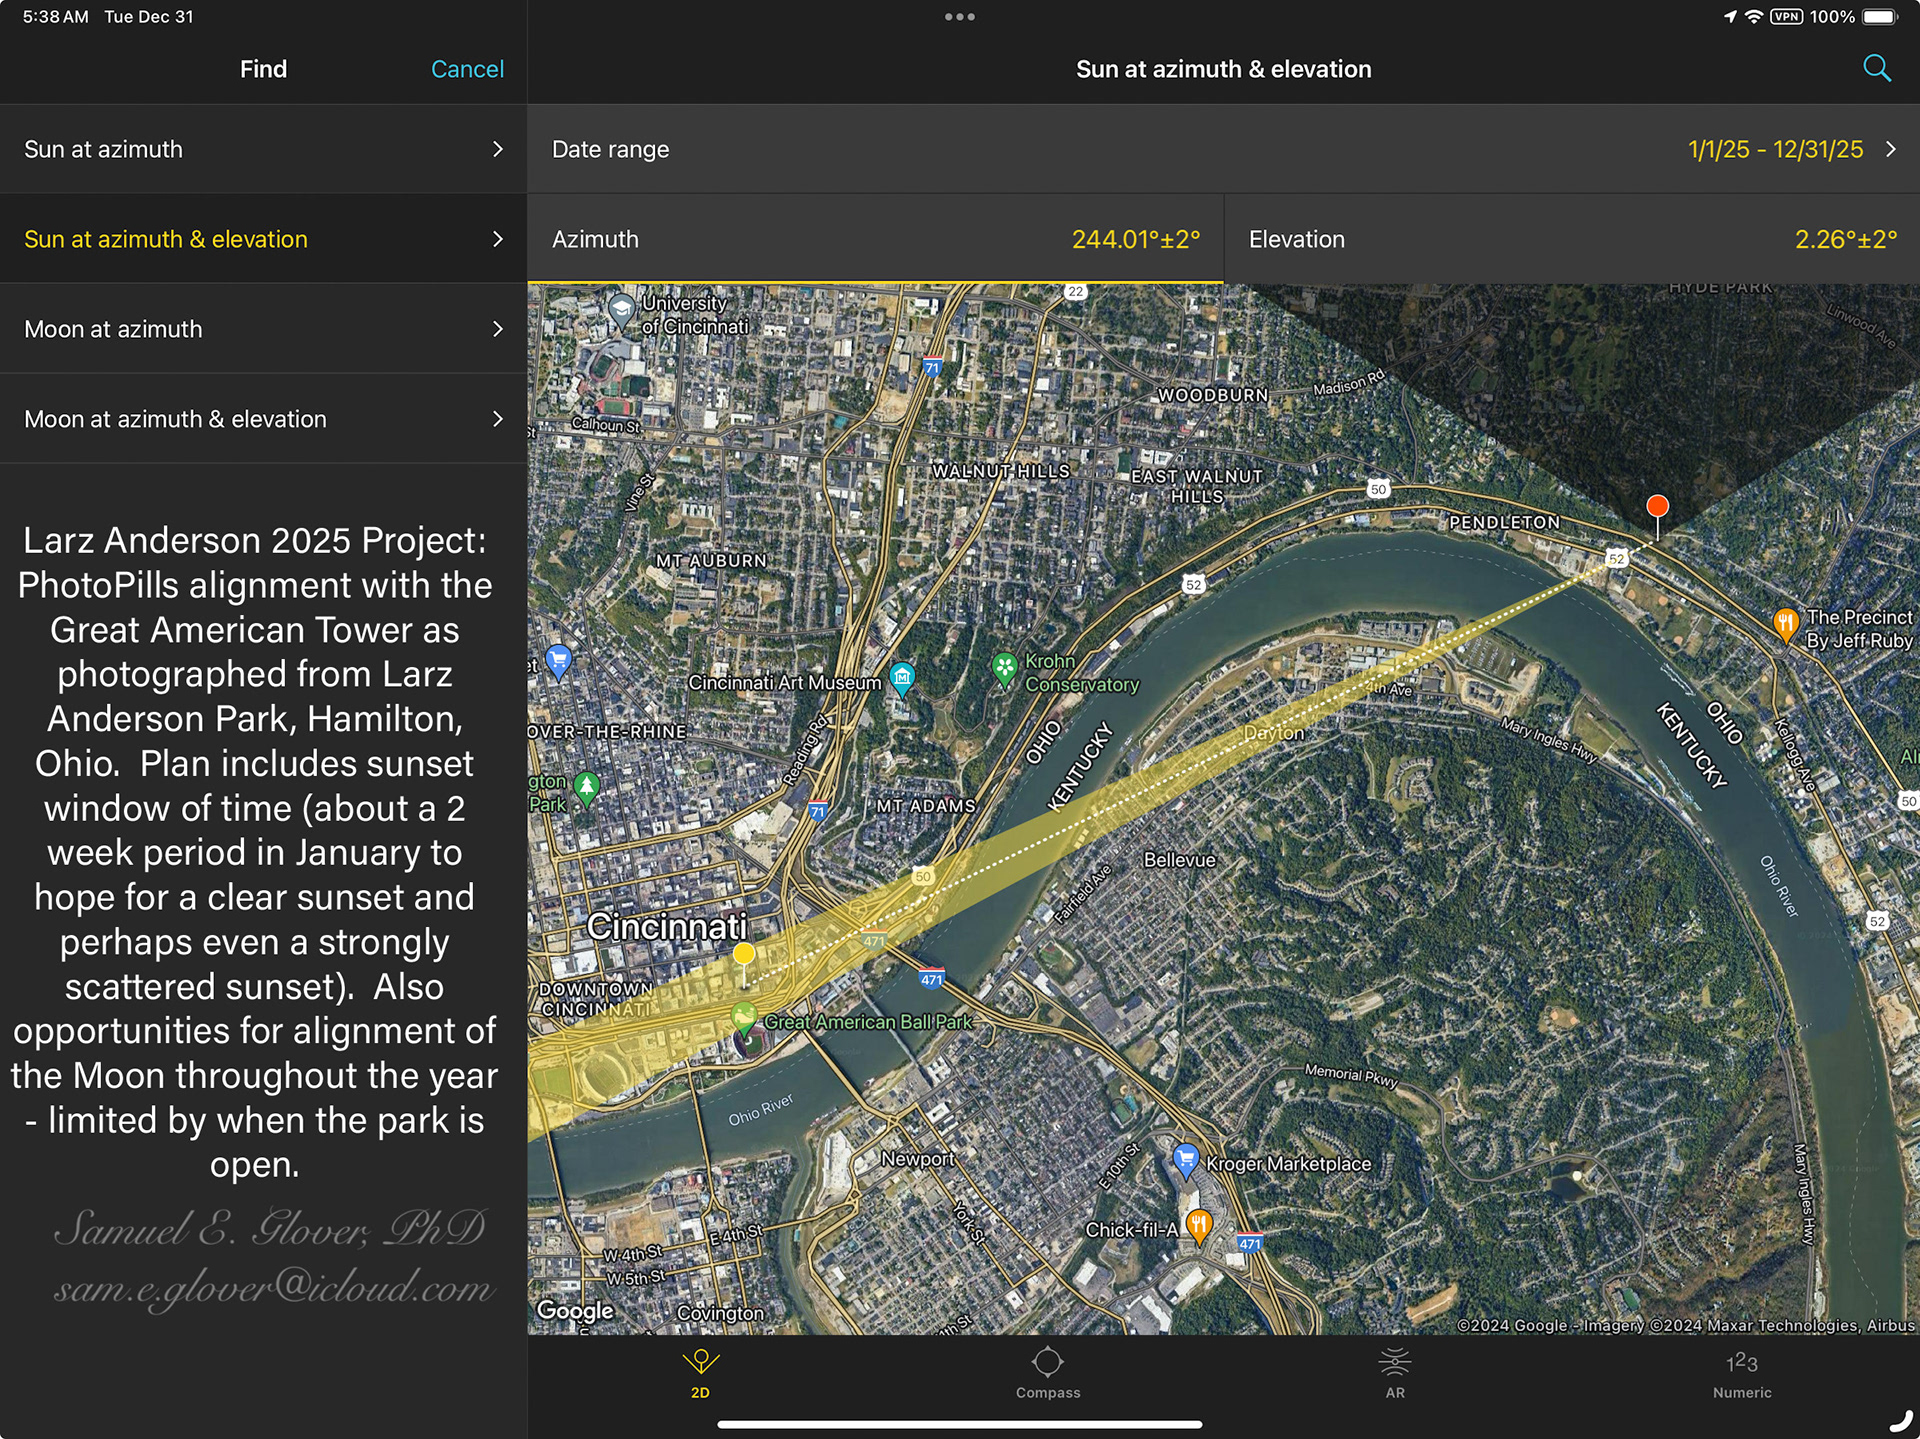Tap the Chick-fil-A restaurant marker

pyautogui.click(x=1199, y=1226)
